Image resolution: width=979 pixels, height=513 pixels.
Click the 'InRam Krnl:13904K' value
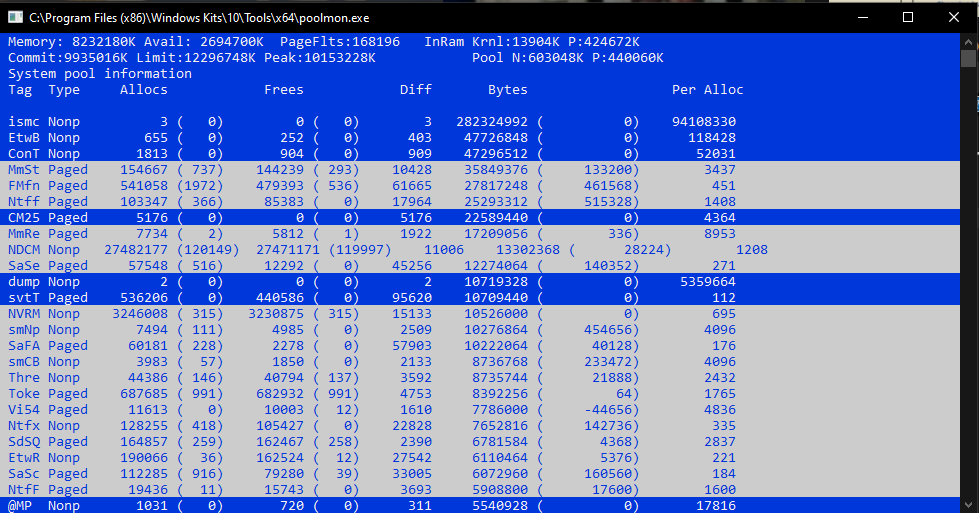tap(492, 42)
